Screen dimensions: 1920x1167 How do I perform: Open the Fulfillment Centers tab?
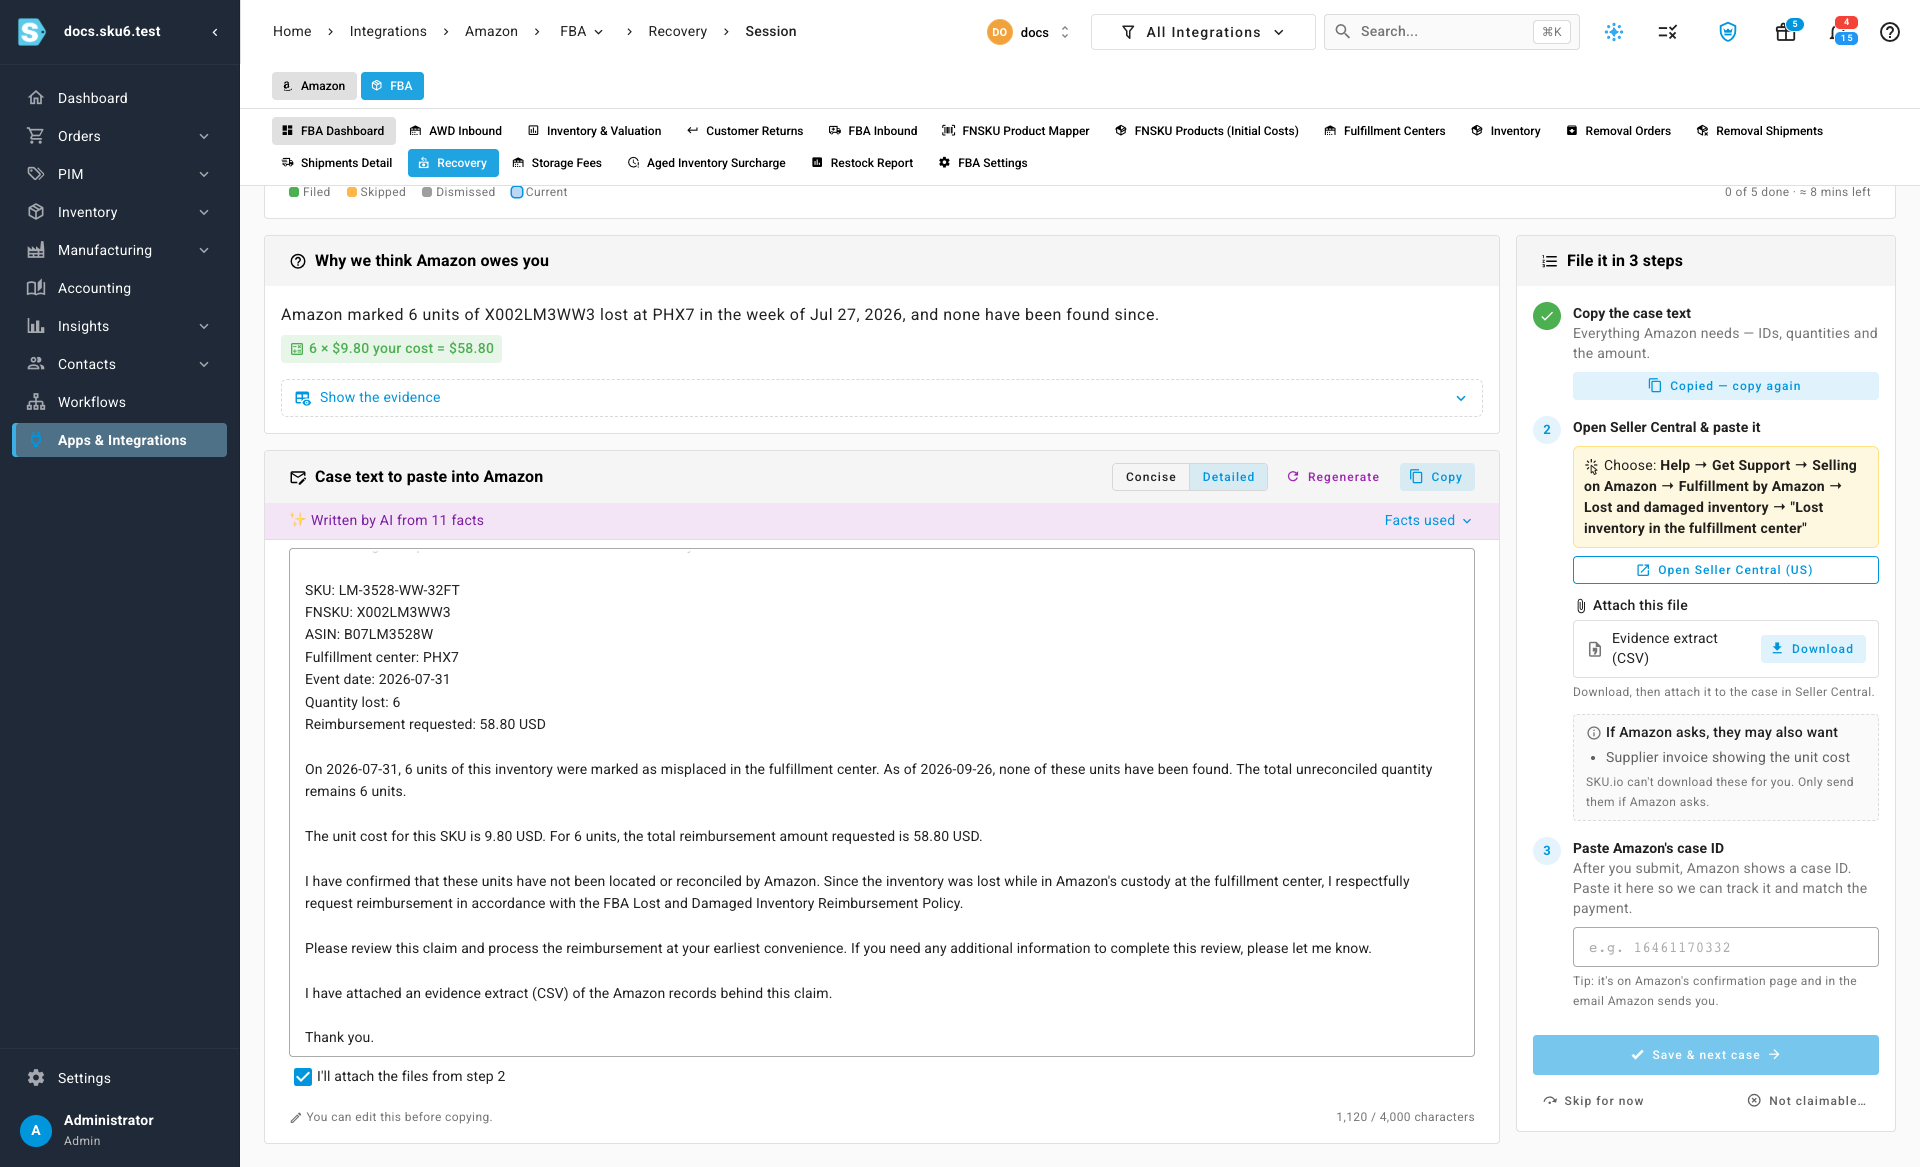[x=1385, y=131]
